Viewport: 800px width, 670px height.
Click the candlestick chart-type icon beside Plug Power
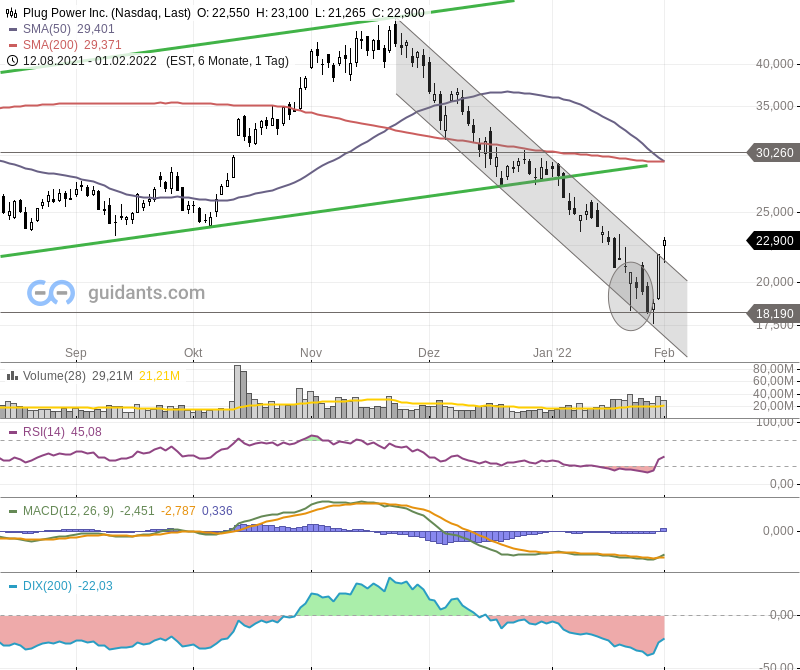pyautogui.click(x=11, y=13)
